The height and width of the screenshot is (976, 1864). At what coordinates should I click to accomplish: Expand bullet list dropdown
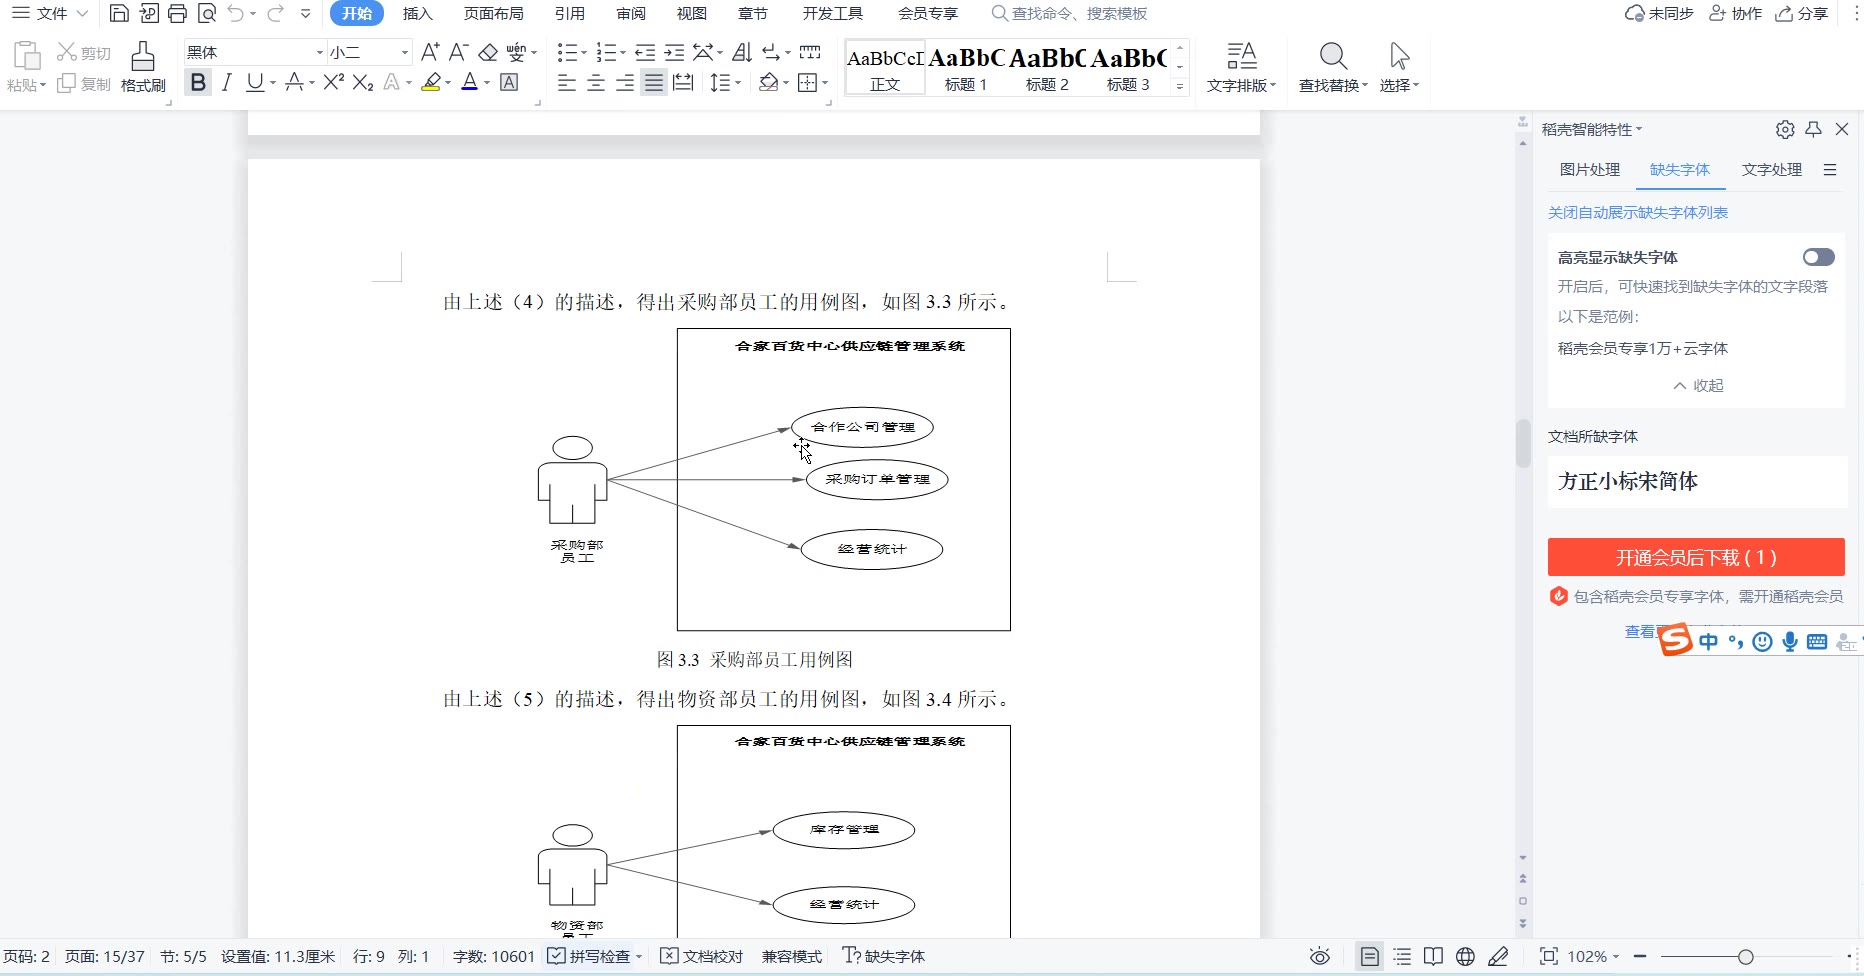(586, 53)
